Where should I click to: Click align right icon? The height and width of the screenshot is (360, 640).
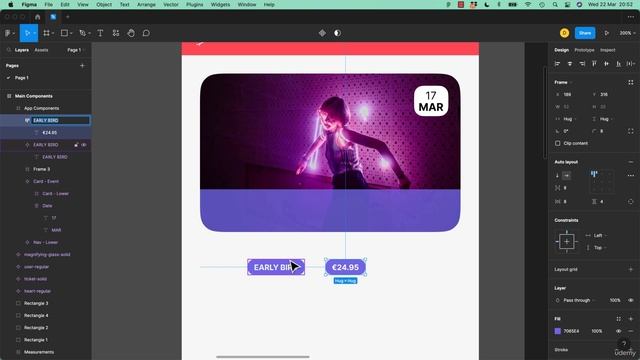click(x=582, y=64)
